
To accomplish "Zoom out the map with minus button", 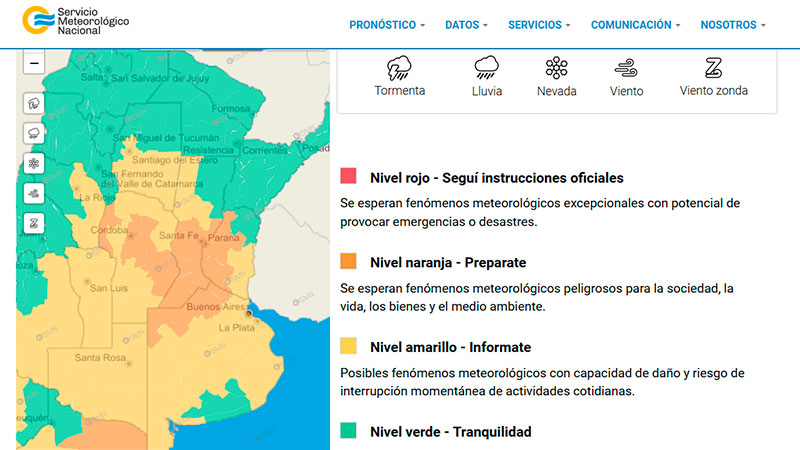I will (34, 63).
